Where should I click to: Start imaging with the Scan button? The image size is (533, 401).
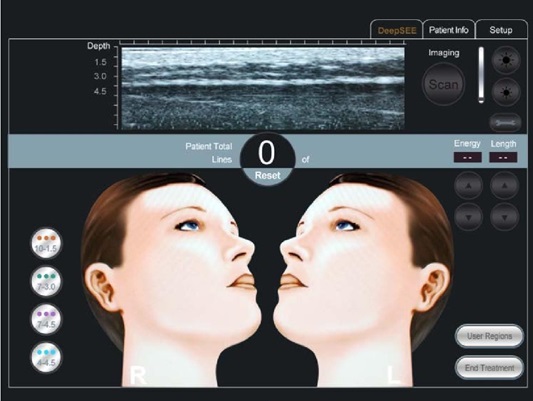point(443,84)
